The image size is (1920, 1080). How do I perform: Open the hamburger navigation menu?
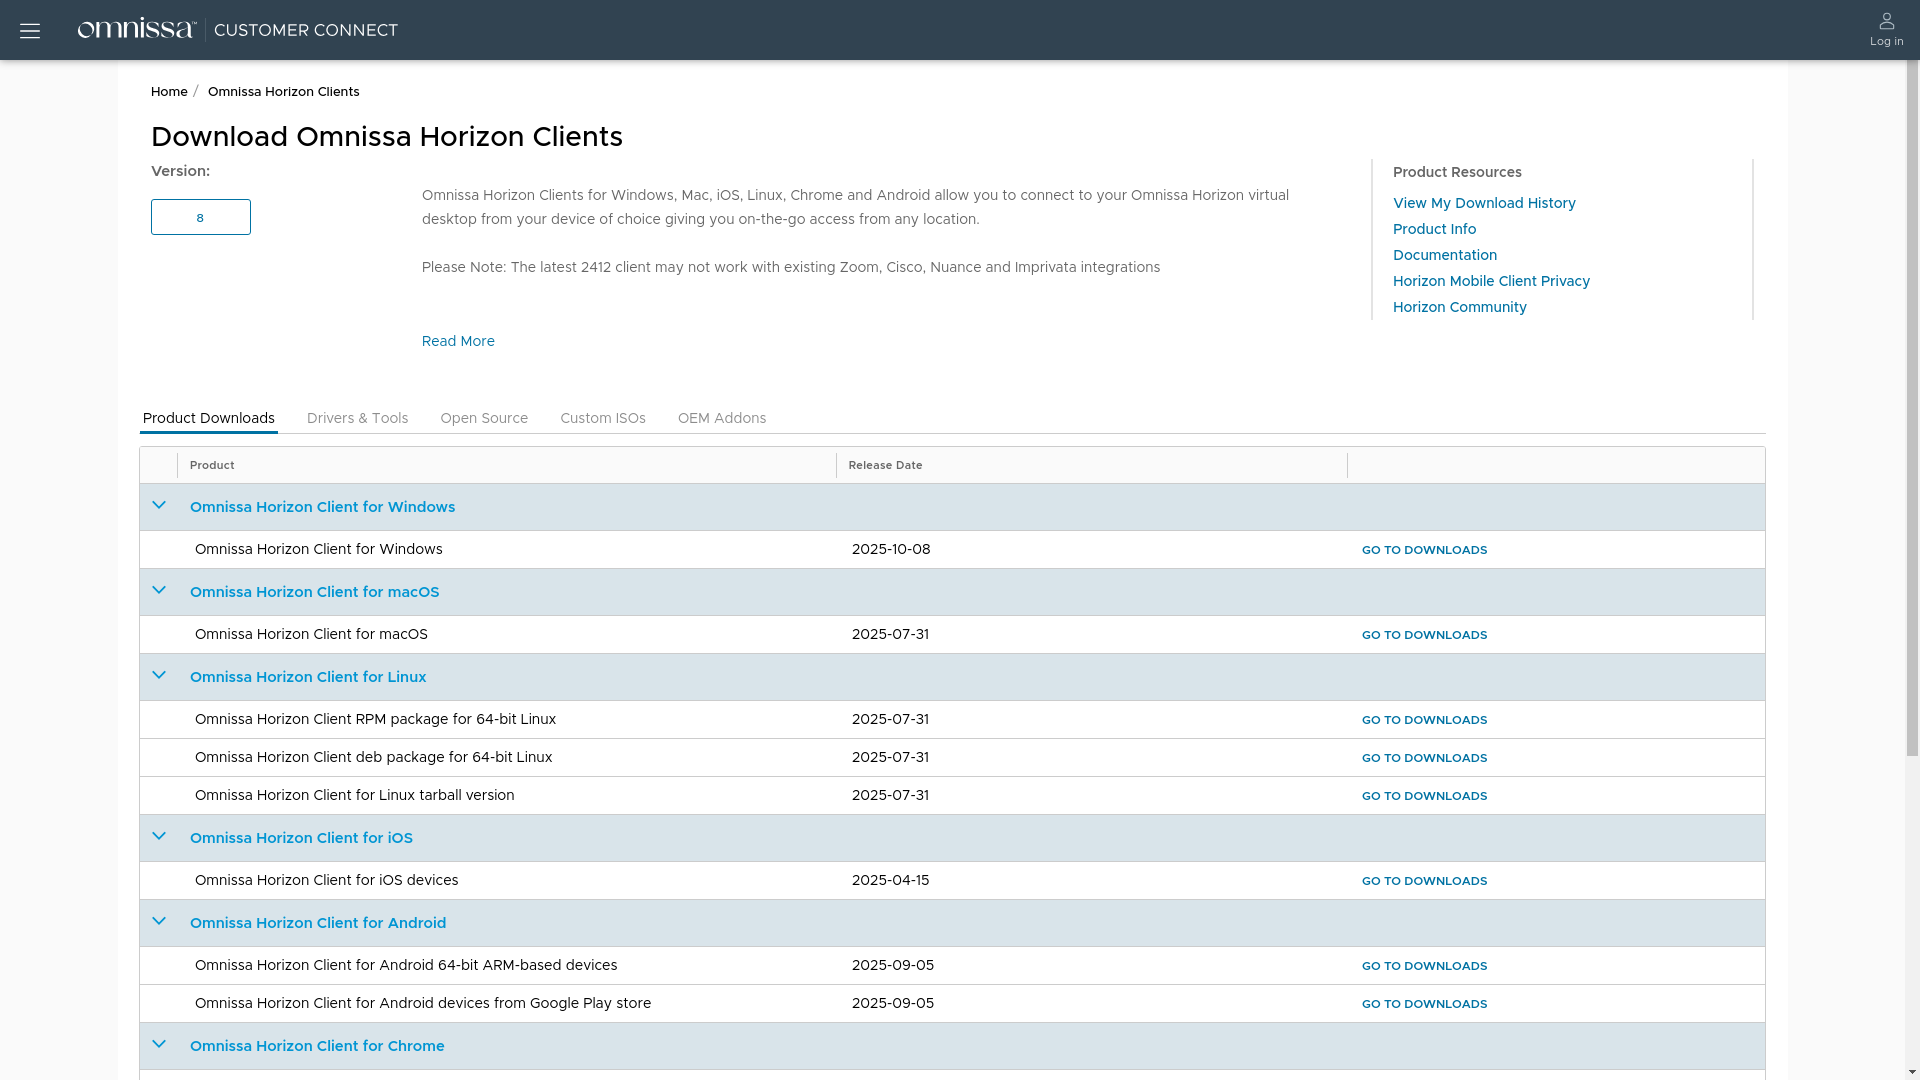pos(30,31)
